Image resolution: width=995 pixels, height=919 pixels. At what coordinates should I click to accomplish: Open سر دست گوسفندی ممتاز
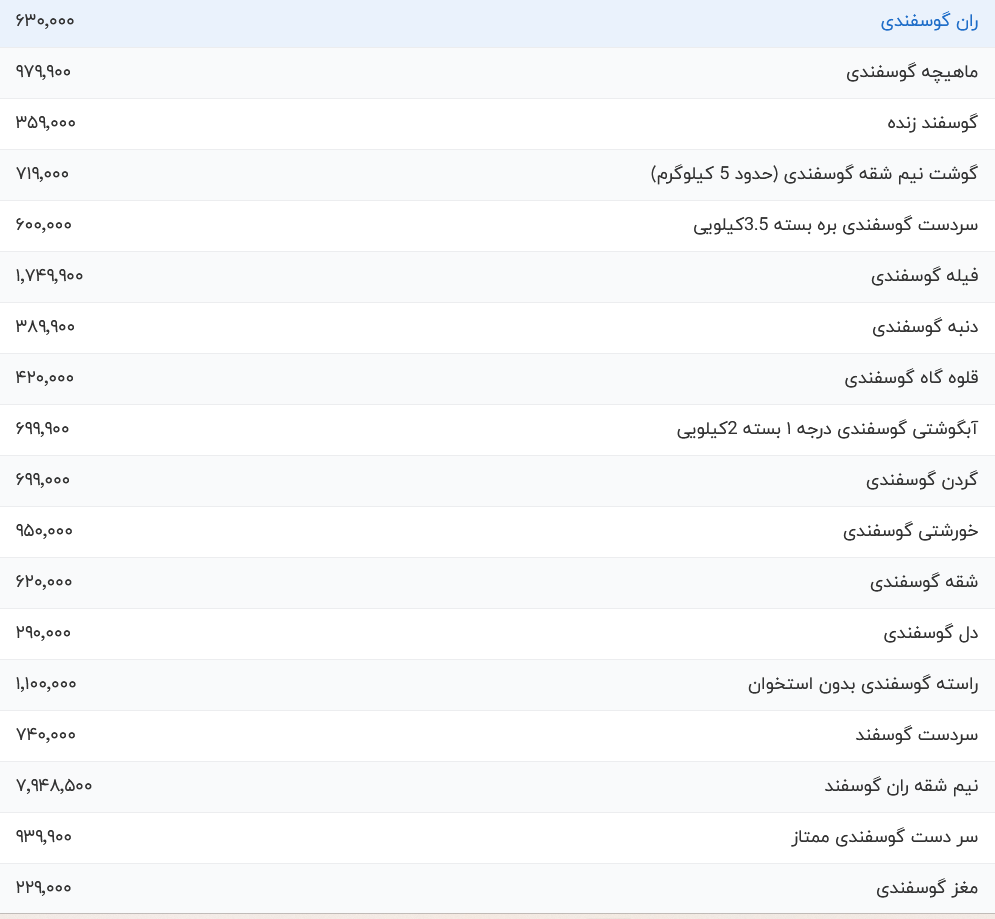coord(885,838)
